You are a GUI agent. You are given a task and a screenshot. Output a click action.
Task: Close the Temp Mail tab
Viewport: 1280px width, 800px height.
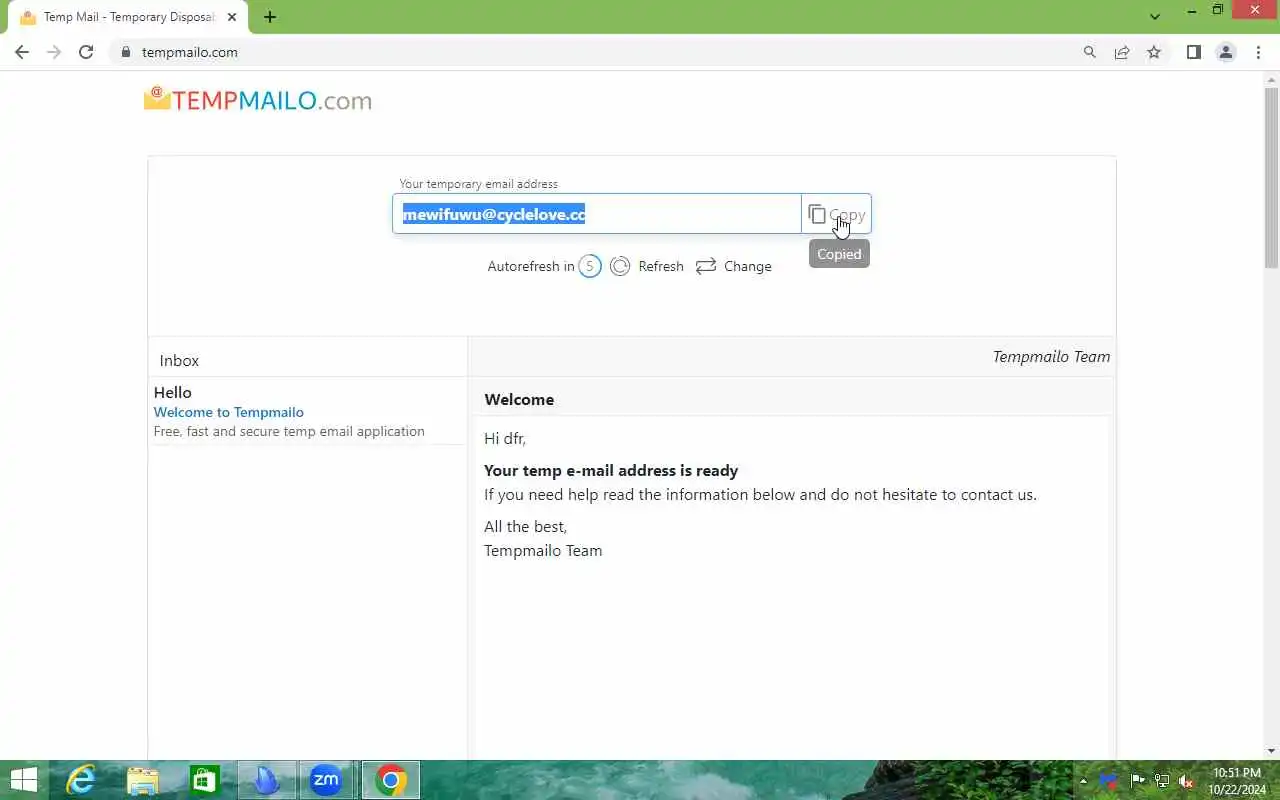pyautogui.click(x=232, y=17)
